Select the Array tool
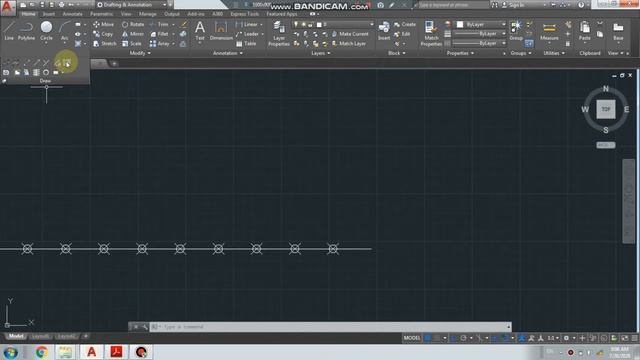This screenshot has width=640, height=360. point(159,43)
